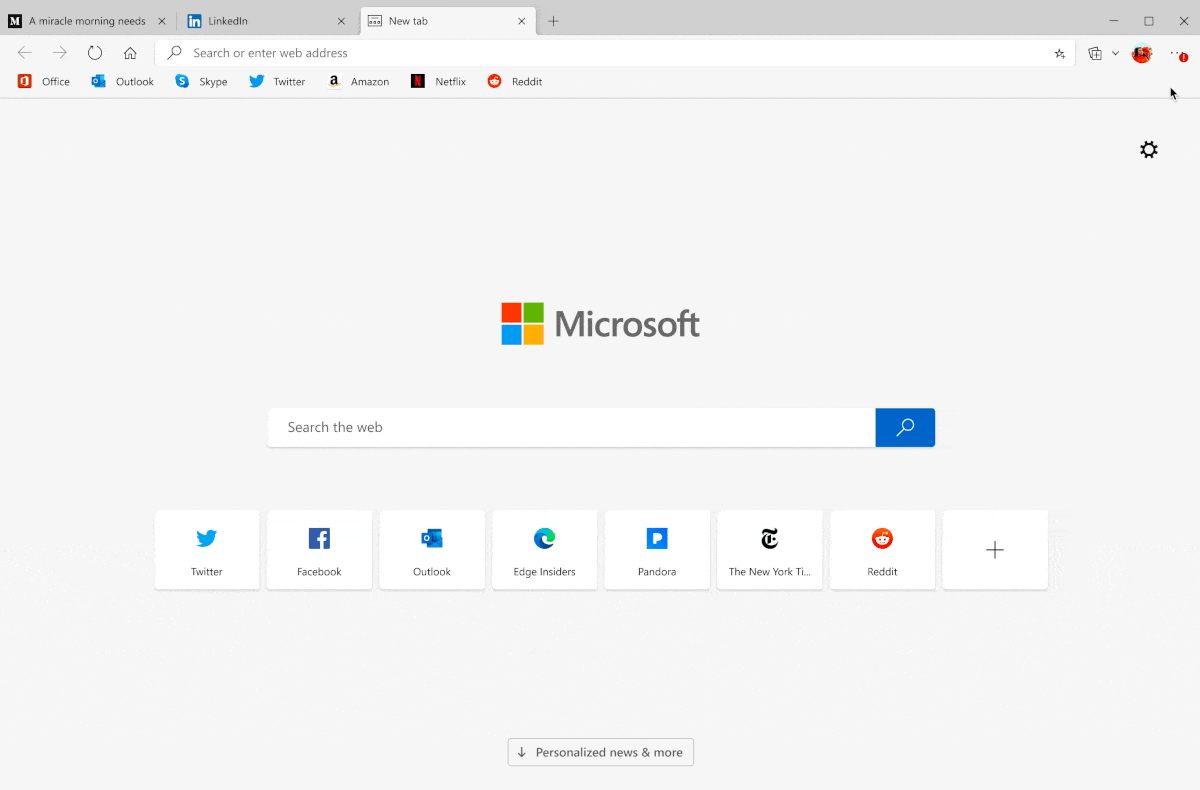Click the Search the web box
This screenshot has width=1200, height=790.
pos(571,427)
